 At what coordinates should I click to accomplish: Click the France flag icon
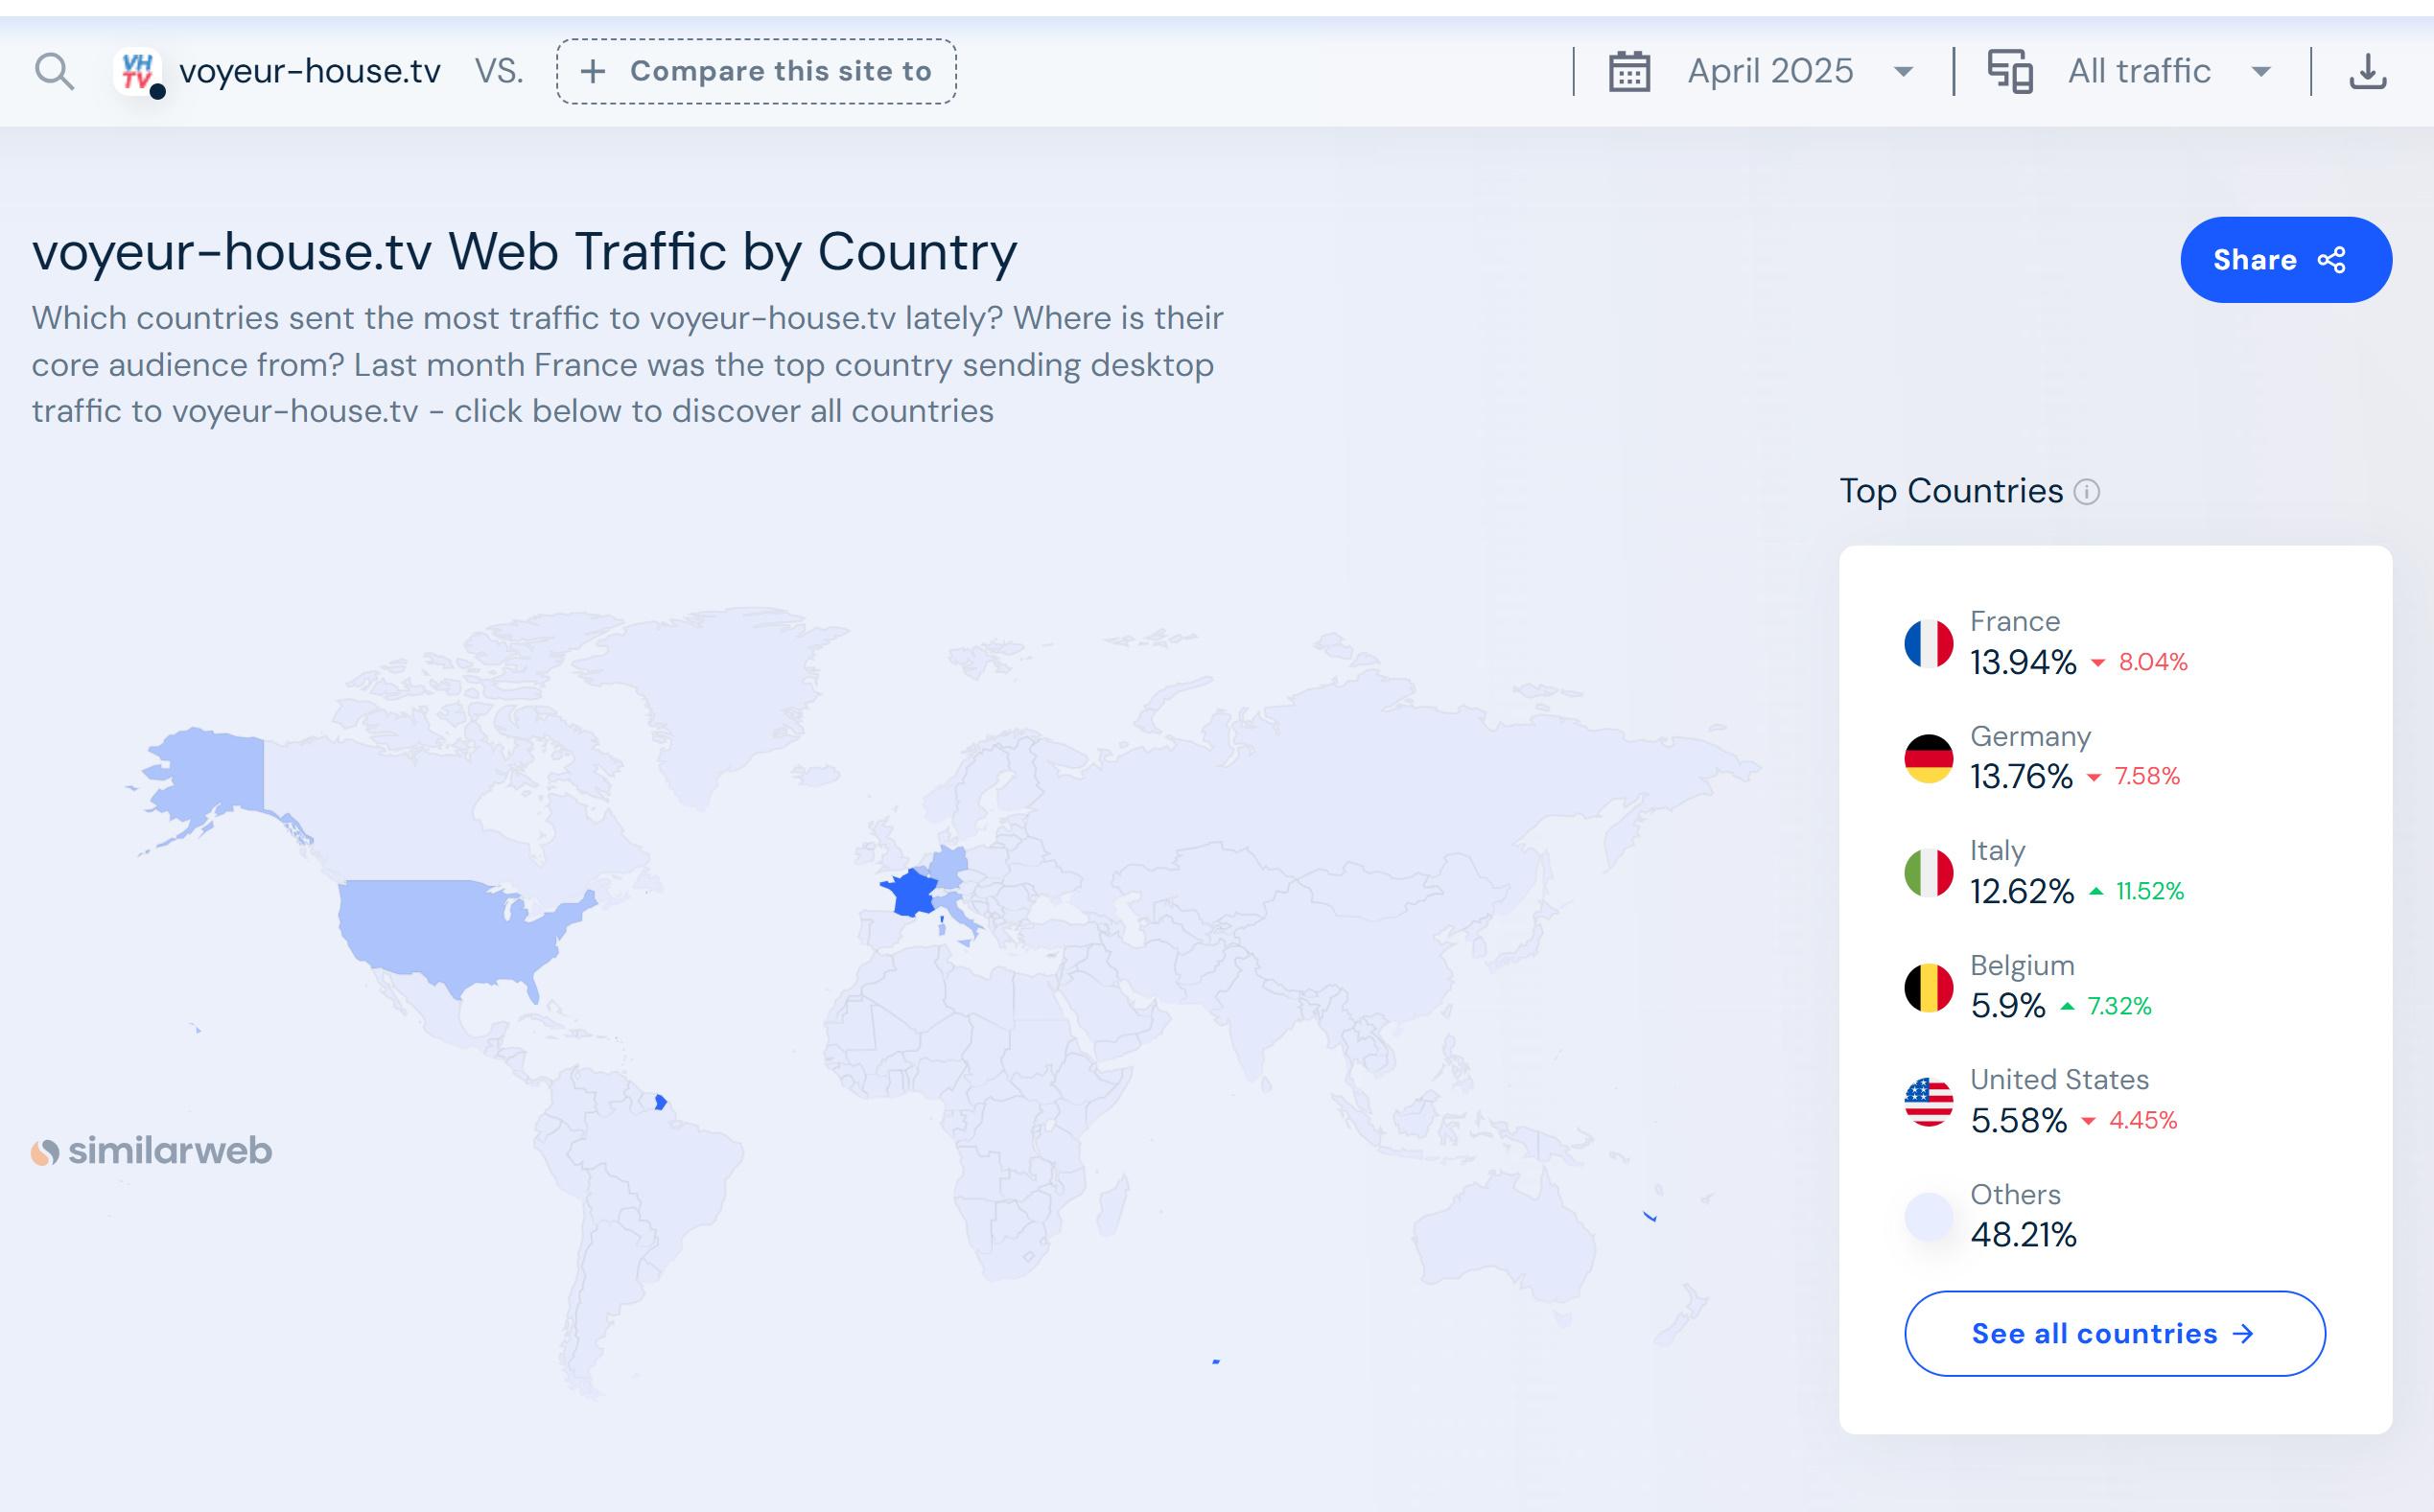(1928, 643)
